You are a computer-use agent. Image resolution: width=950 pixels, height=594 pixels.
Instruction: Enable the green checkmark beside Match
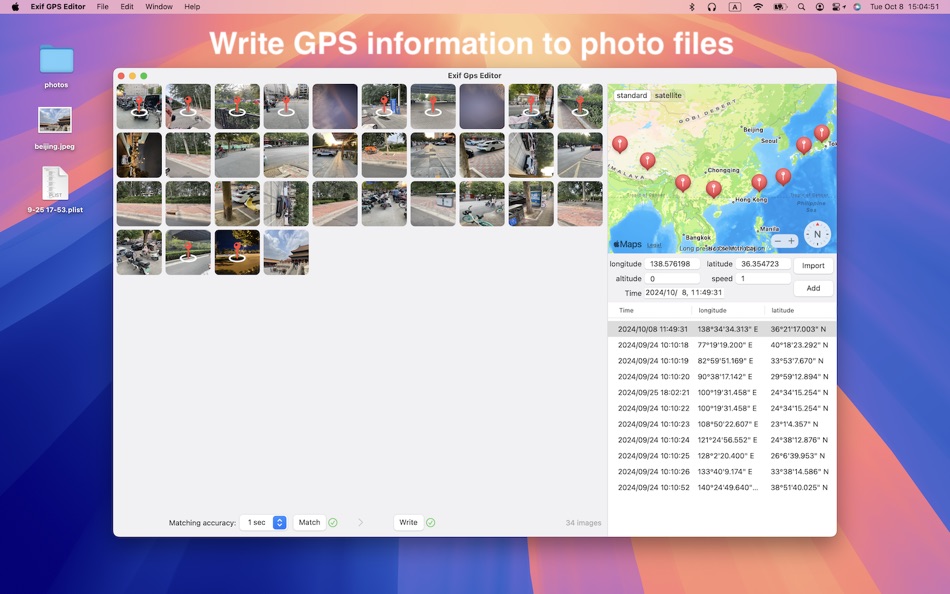pos(331,522)
